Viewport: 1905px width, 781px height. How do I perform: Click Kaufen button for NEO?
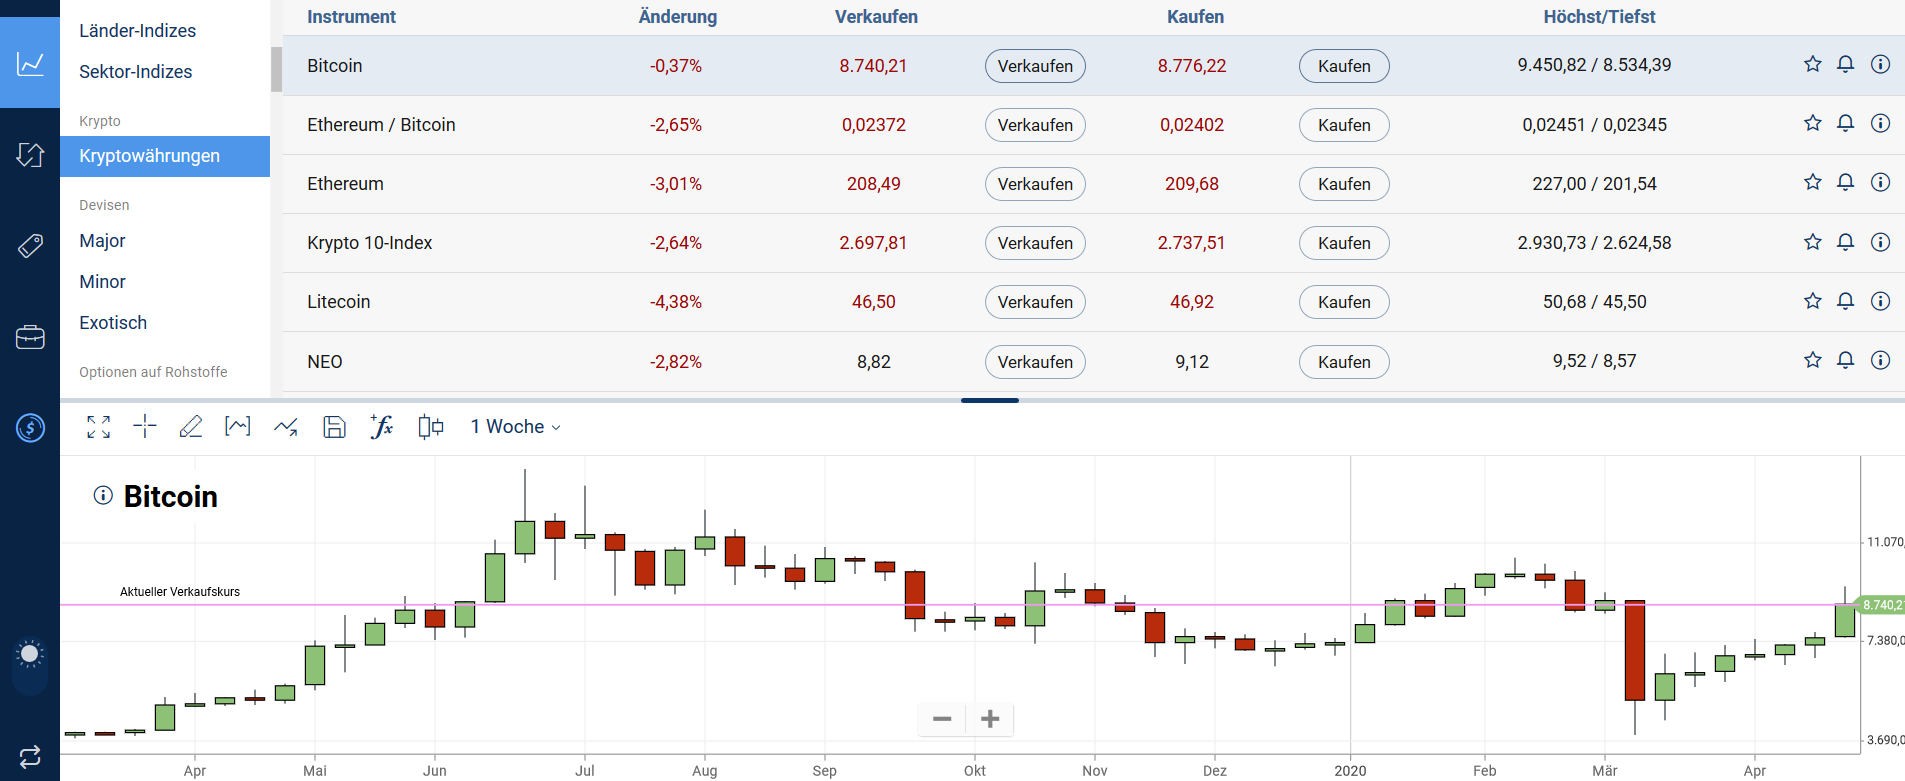(x=1344, y=362)
